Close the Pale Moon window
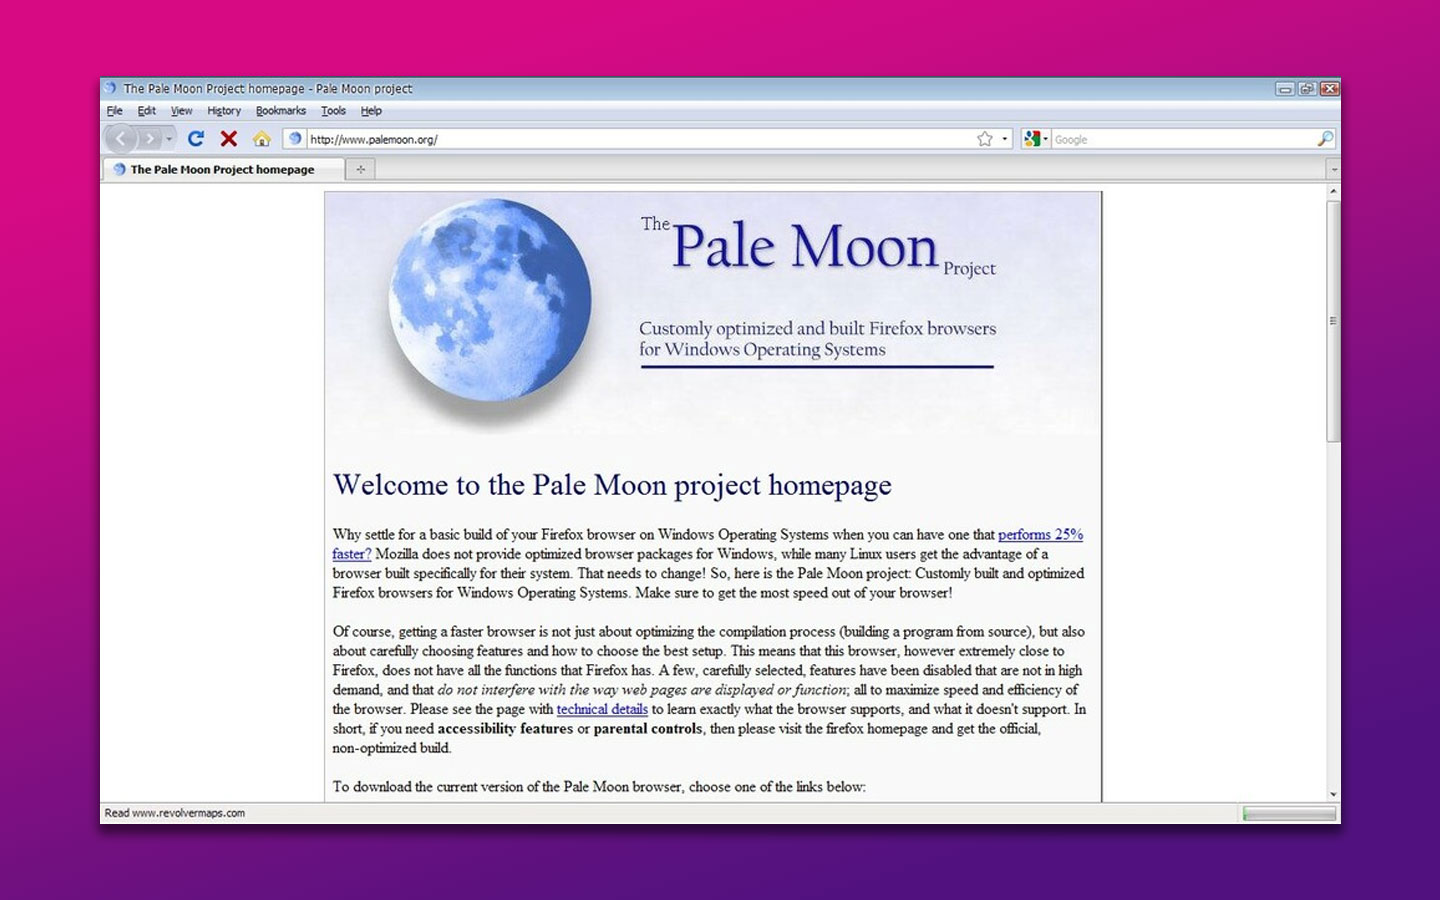1440x900 pixels. pos(1329,89)
